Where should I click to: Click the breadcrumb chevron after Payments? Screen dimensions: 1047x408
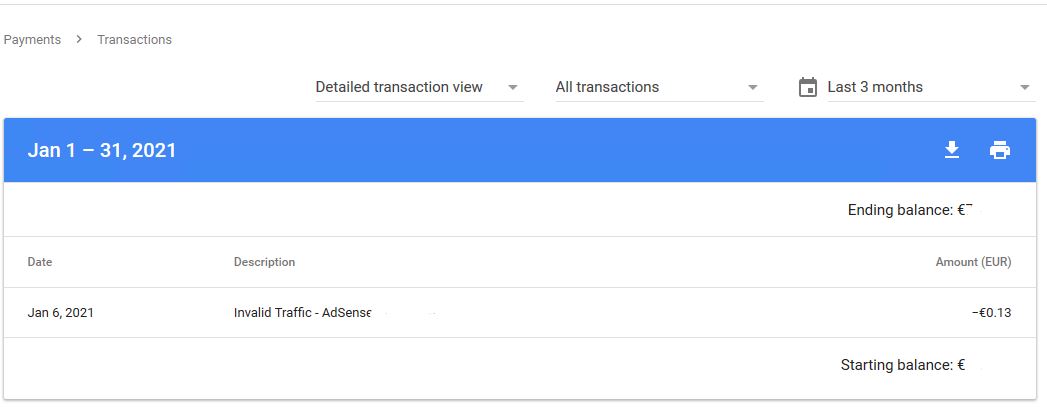pos(79,39)
